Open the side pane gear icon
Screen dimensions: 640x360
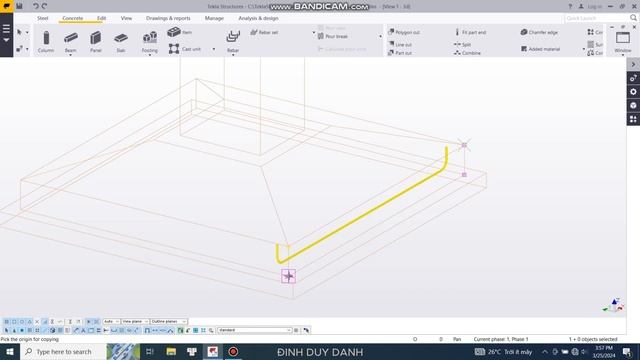pyautogui.click(x=633, y=92)
